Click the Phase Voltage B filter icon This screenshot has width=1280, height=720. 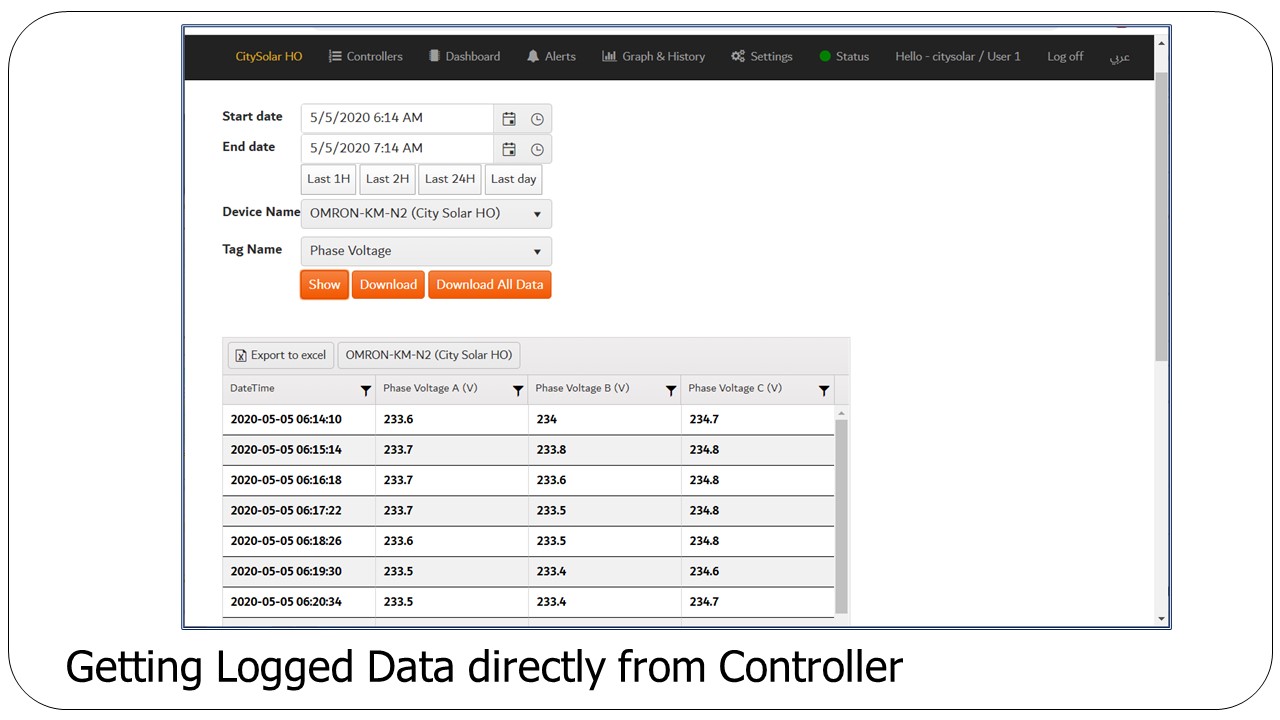[x=671, y=390]
